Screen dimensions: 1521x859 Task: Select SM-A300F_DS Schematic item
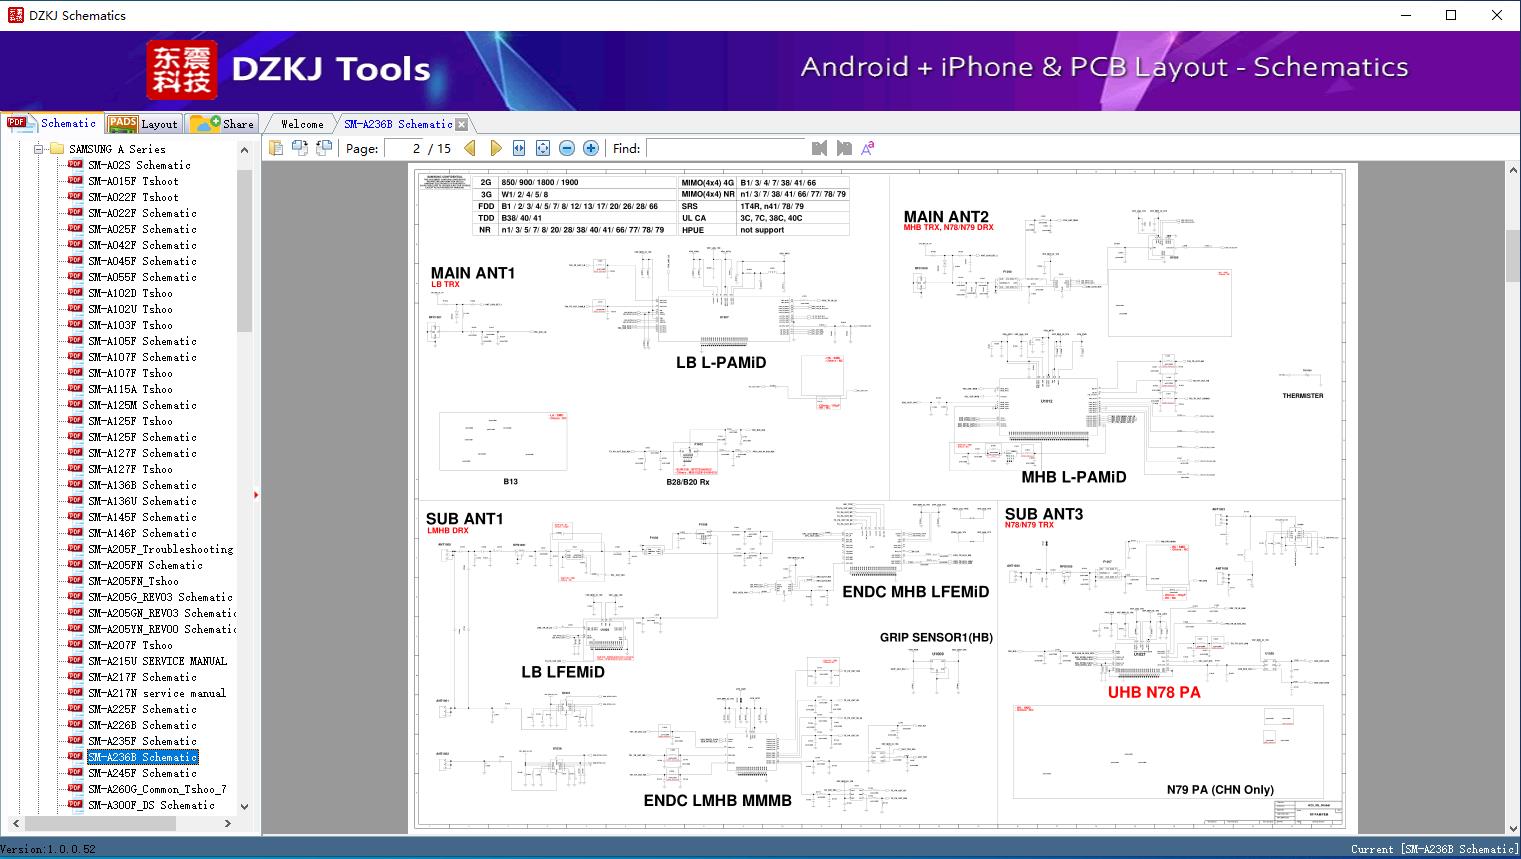pyautogui.click(x=151, y=805)
